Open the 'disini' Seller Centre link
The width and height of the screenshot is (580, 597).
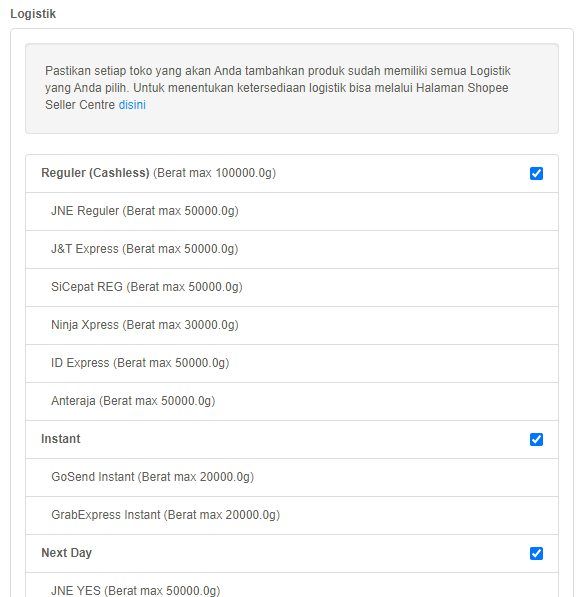132,105
